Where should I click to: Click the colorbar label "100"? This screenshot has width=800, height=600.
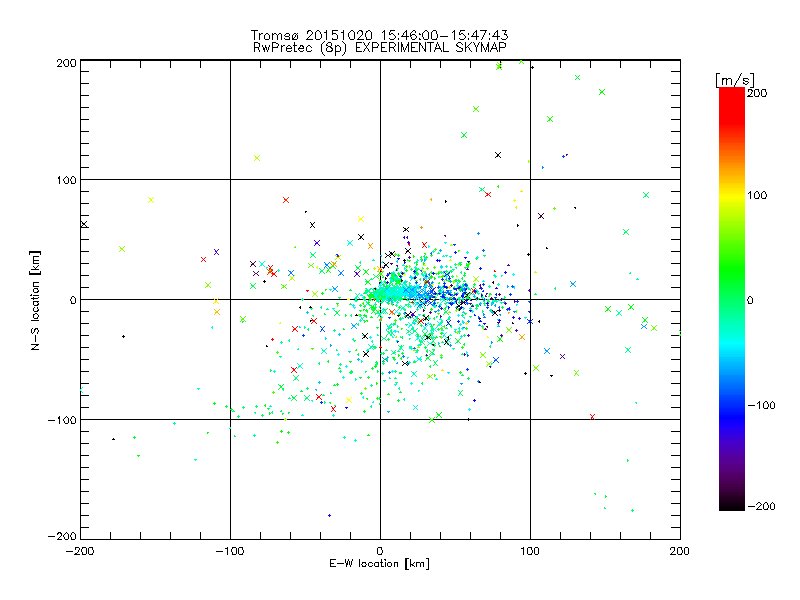pos(757,195)
